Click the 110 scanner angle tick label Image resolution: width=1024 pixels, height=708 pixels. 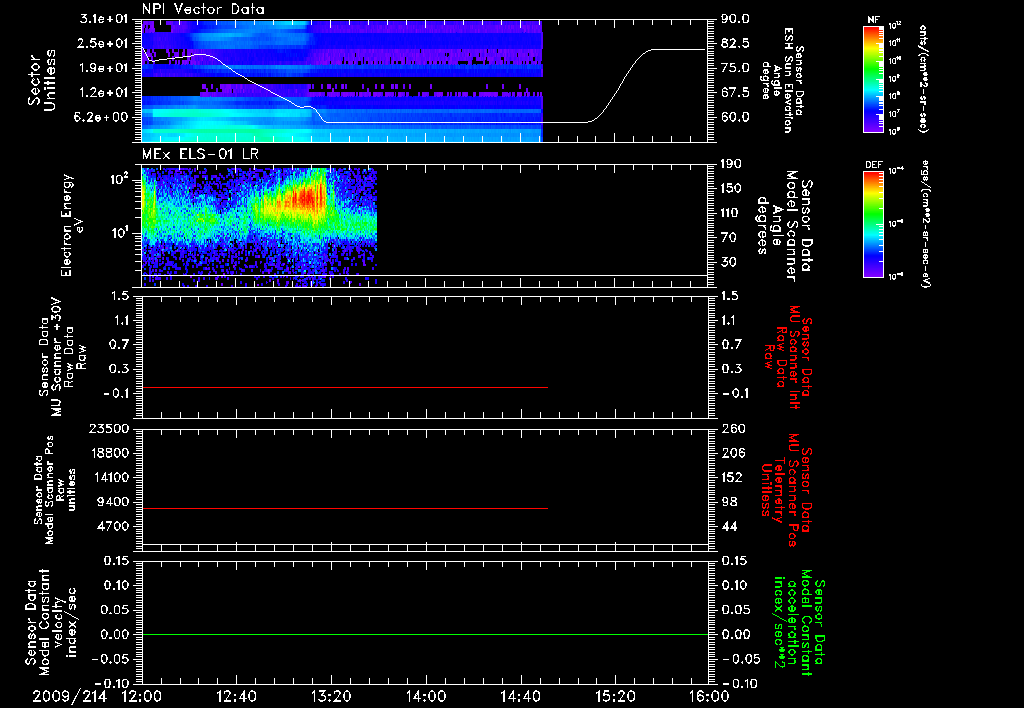tap(731, 213)
